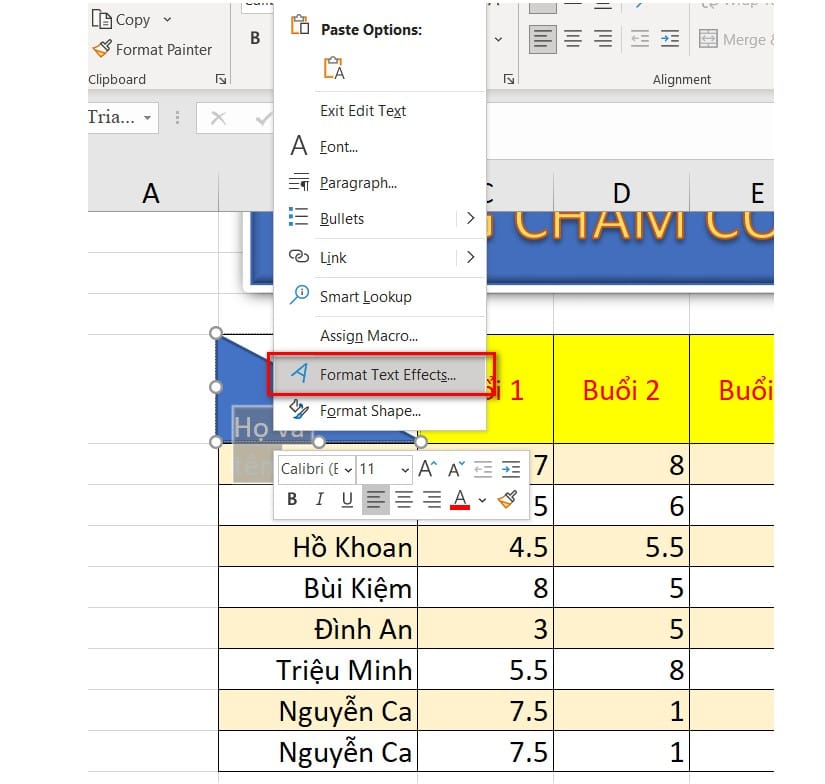Click the red underlined font color swatch

(458, 499)
